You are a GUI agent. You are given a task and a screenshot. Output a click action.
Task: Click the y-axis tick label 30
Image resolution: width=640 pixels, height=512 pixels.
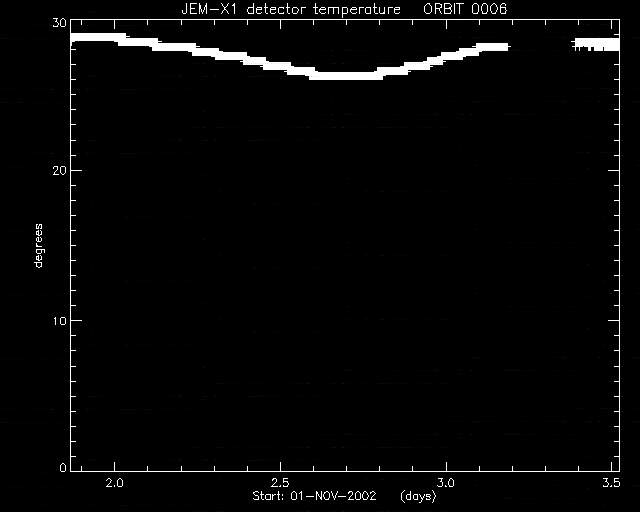pos(59,23)
